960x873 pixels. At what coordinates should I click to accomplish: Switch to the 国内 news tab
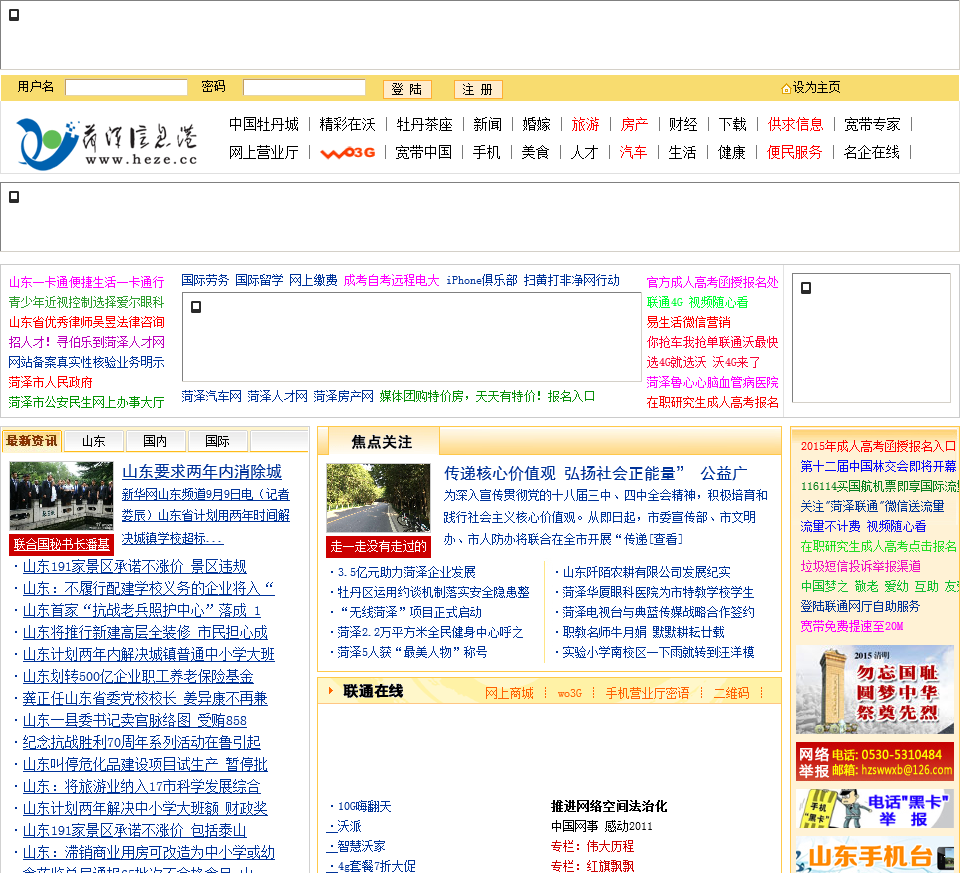point(155,441)
